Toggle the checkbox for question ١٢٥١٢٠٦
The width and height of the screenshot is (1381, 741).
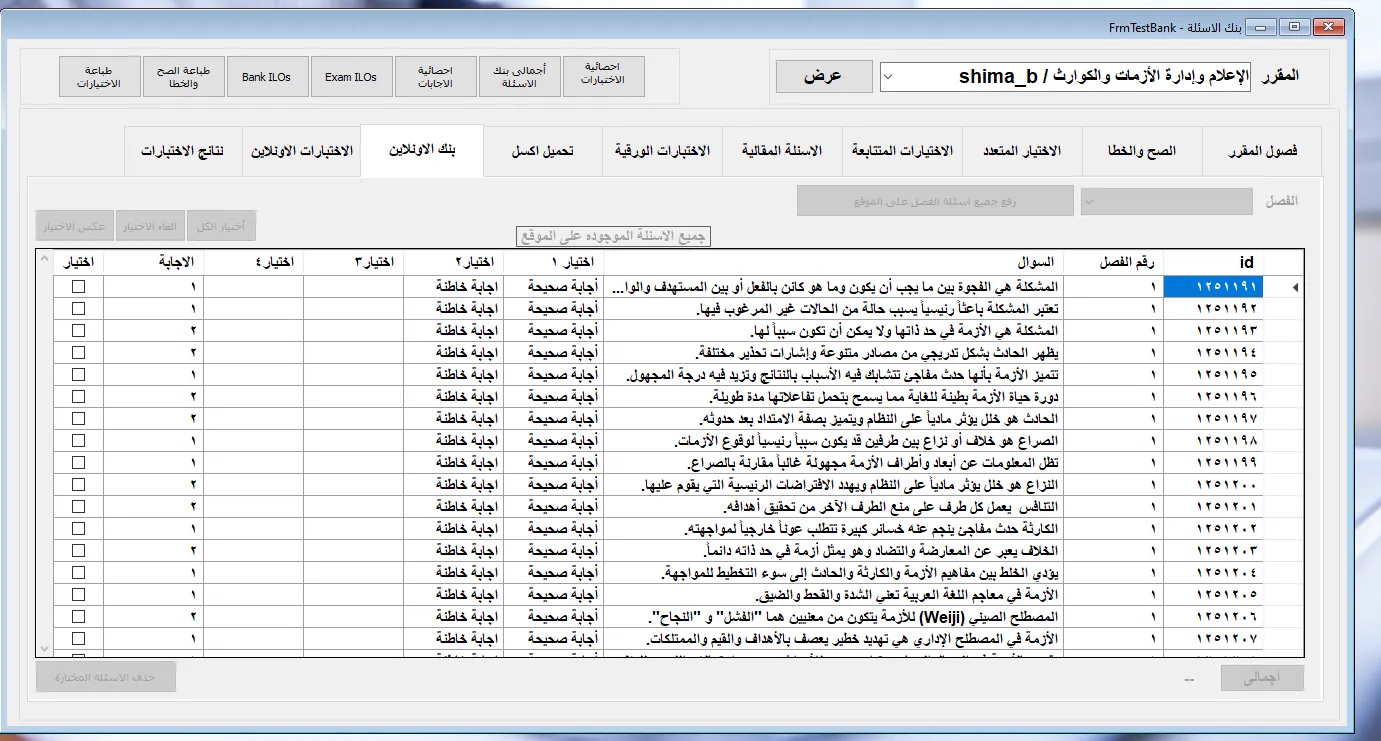click(79, 617)
